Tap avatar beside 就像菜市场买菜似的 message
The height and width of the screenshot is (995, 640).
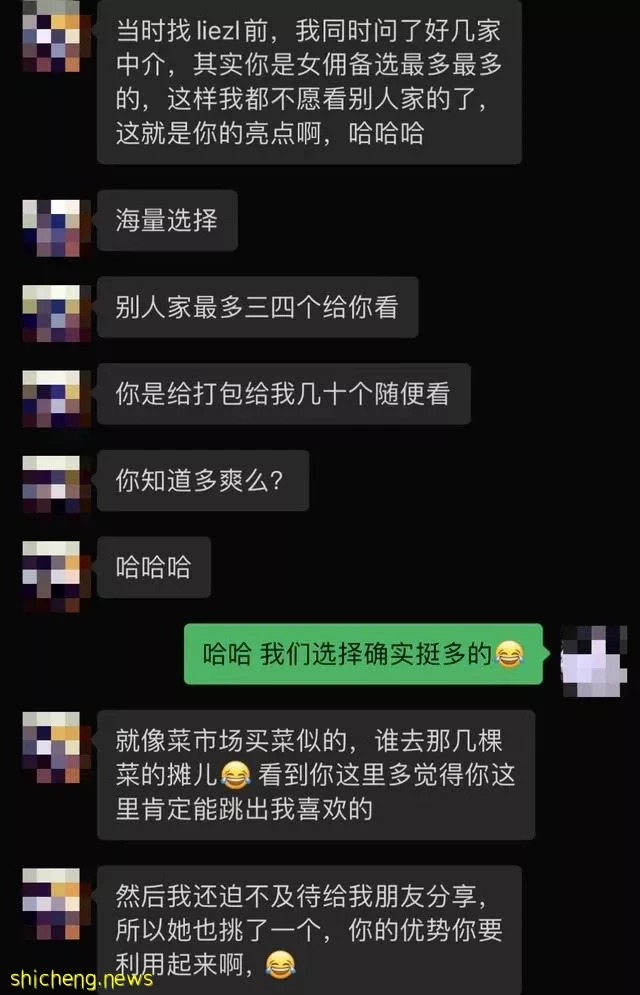[52, 748]
